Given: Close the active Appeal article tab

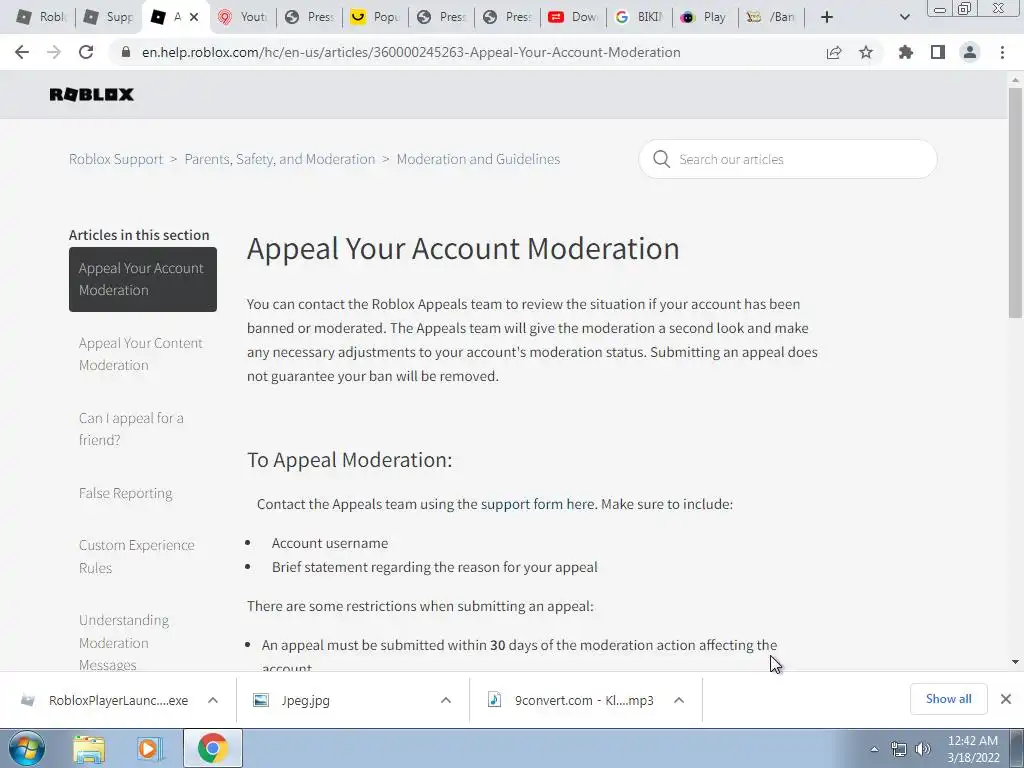Looking at the screenshot, I should [194, 17].
